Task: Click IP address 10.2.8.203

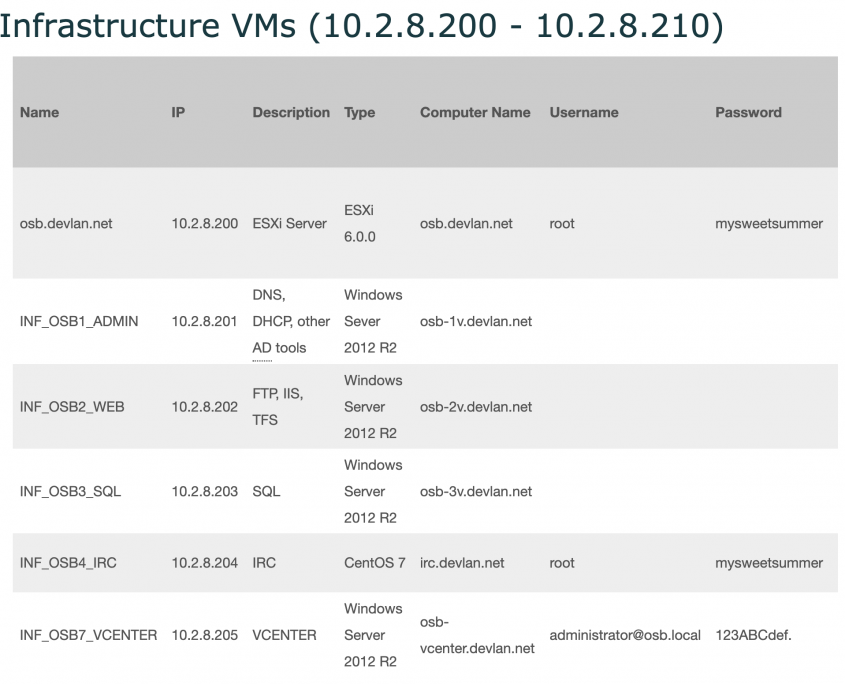Action: [x=205, y=491]
